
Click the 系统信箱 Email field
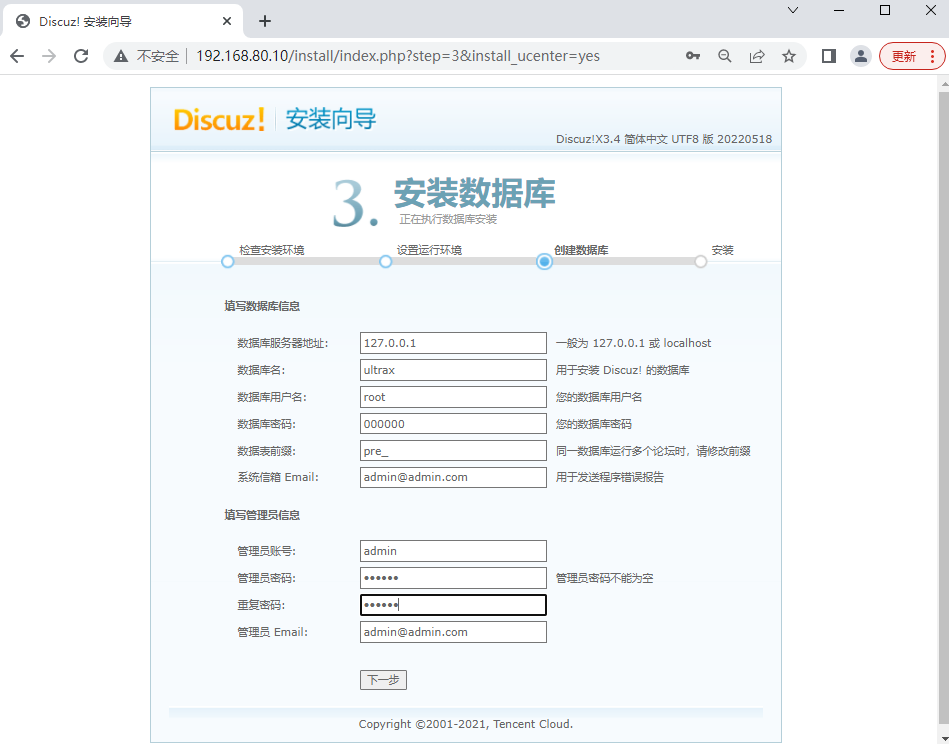[453, 477]
